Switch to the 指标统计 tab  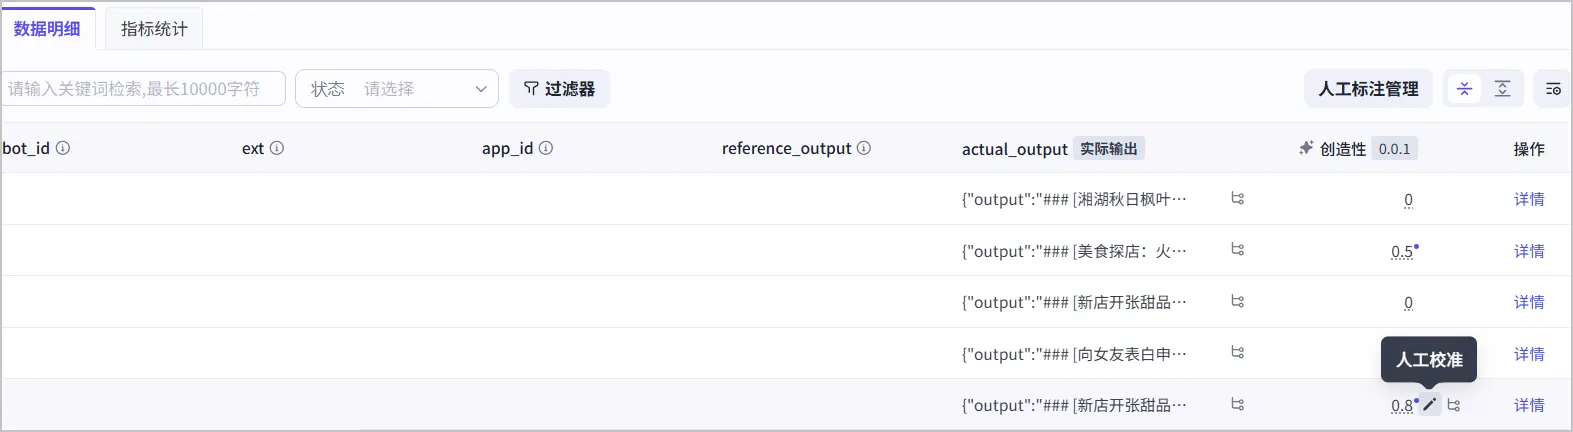tap(154, 29)
